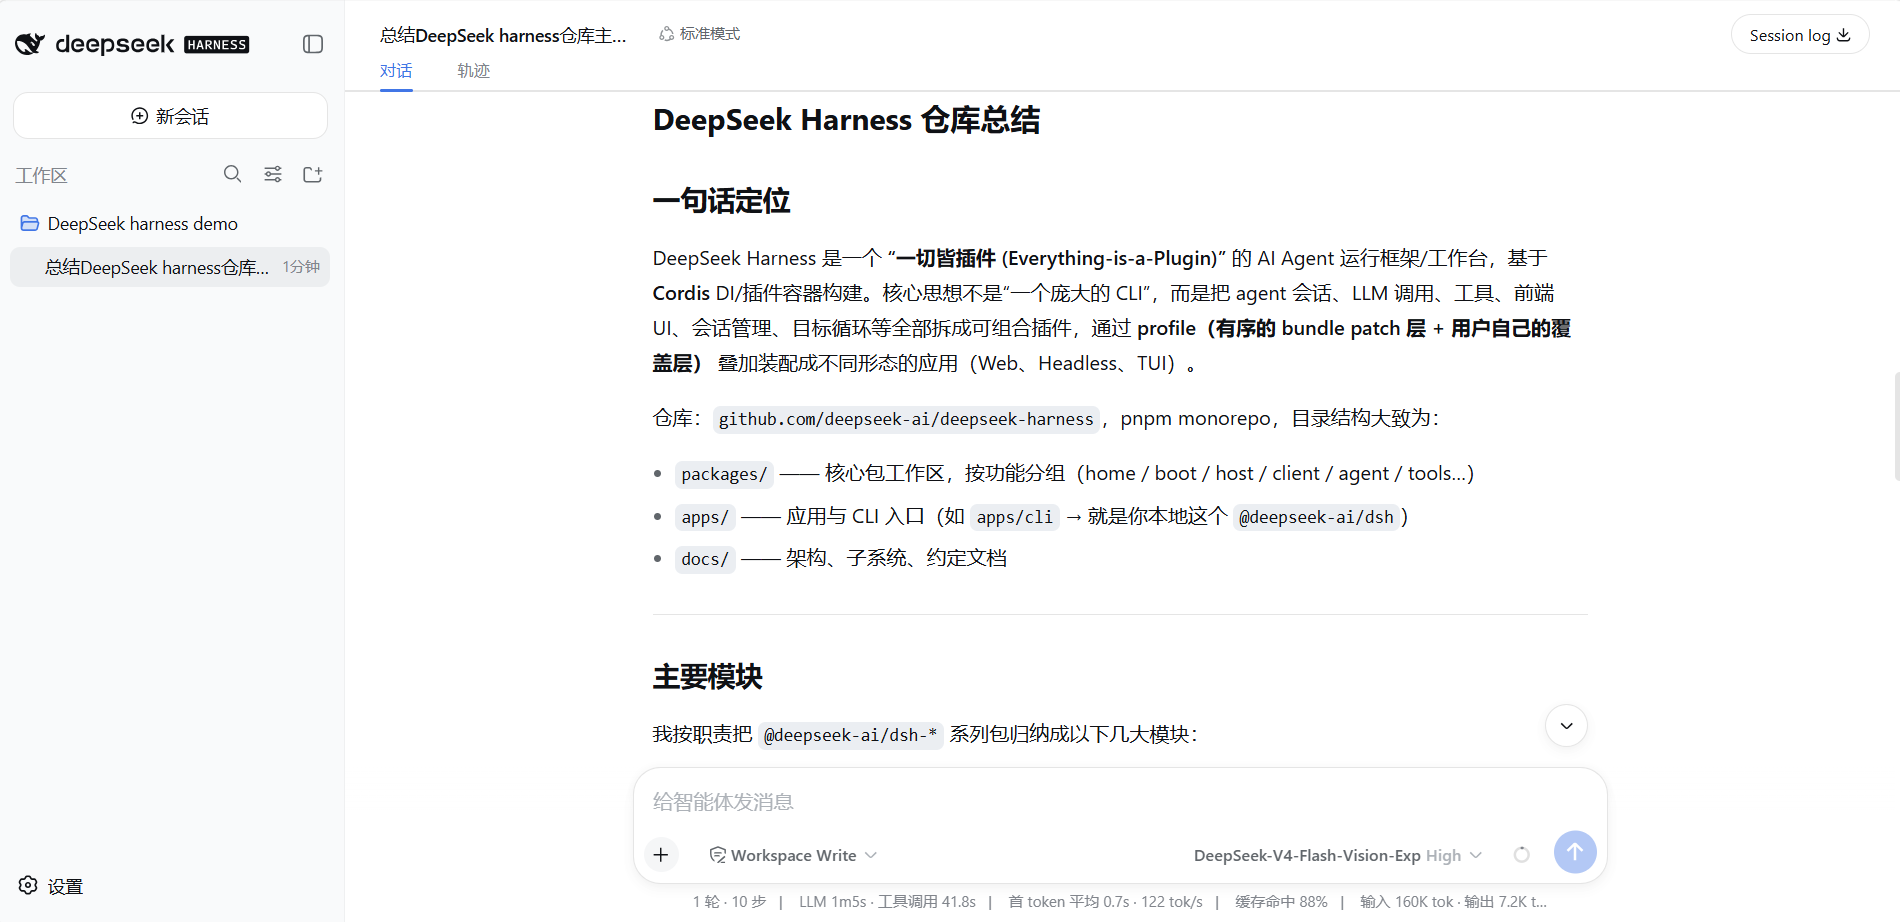Click the context usage ring indicator
The width and height of the screenshot is (1900, 922).
pos(1522,854)
